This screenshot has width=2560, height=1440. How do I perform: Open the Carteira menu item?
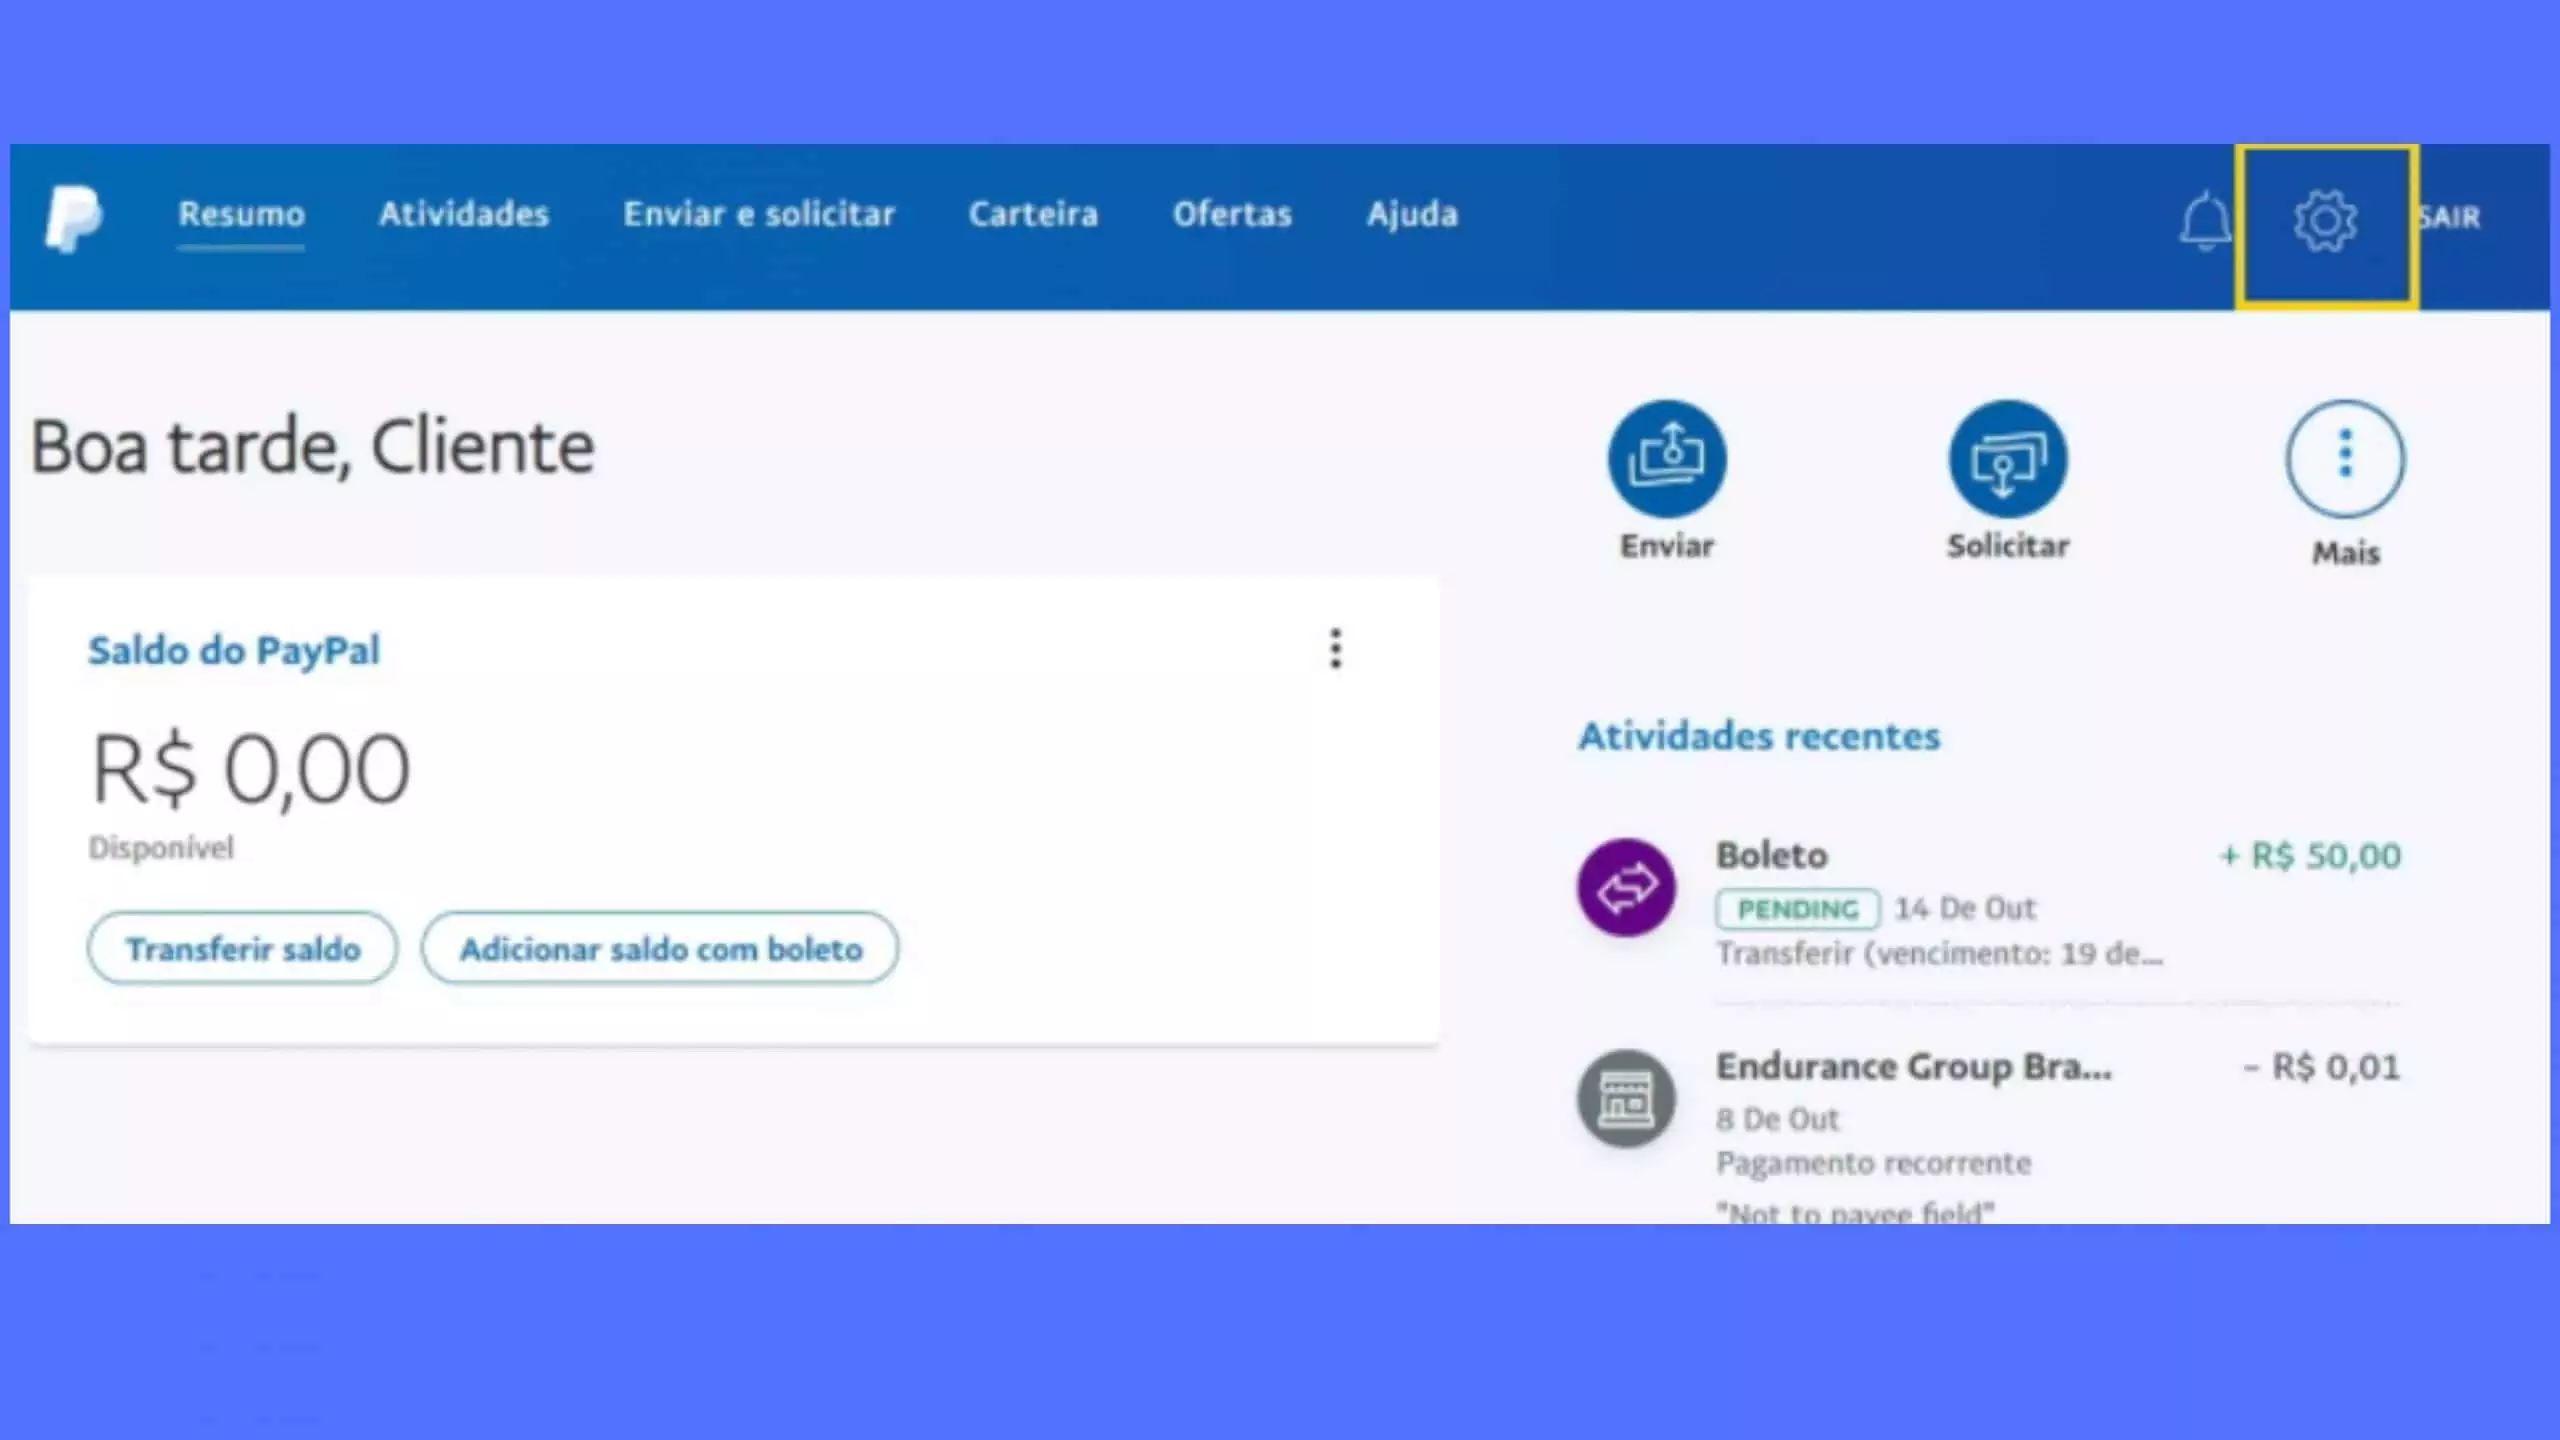(x=1033, y=214)
